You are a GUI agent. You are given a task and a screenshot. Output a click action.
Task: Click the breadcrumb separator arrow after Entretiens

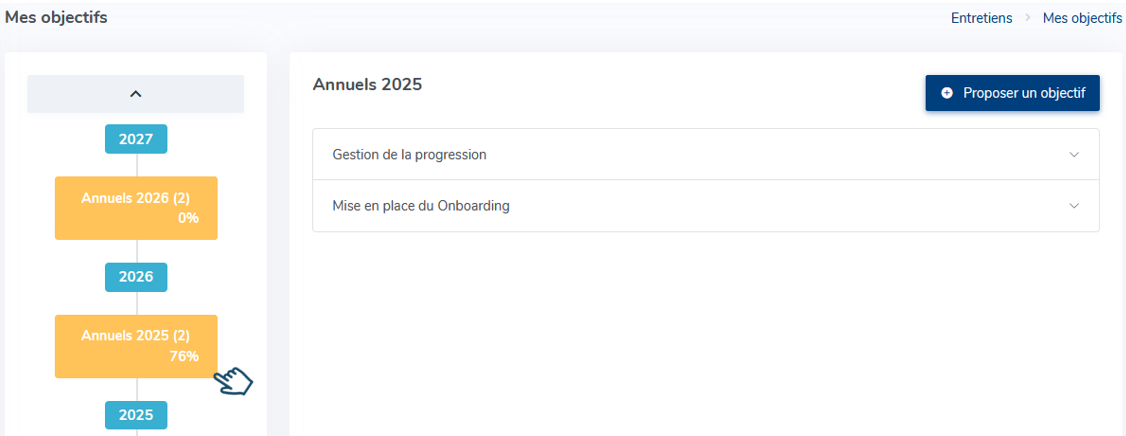click(1028, 18)
